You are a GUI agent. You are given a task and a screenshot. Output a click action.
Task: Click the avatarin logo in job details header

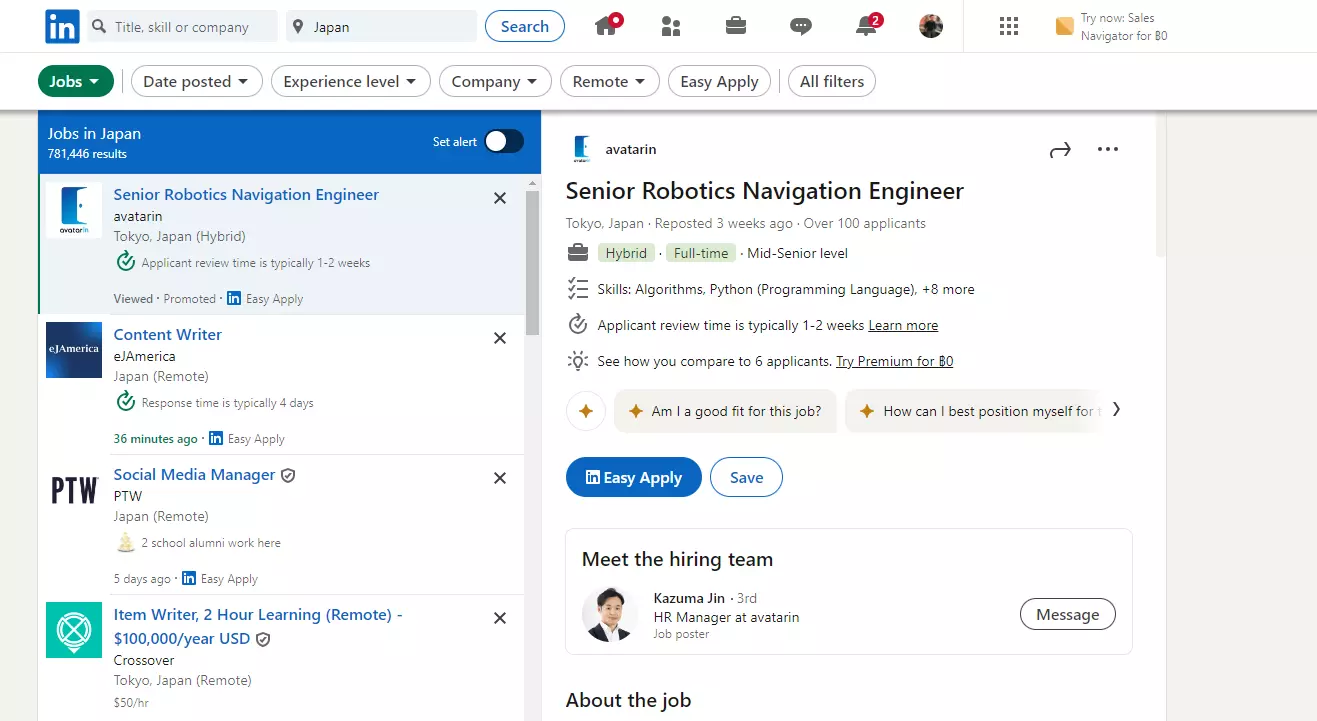click(582, 150)
